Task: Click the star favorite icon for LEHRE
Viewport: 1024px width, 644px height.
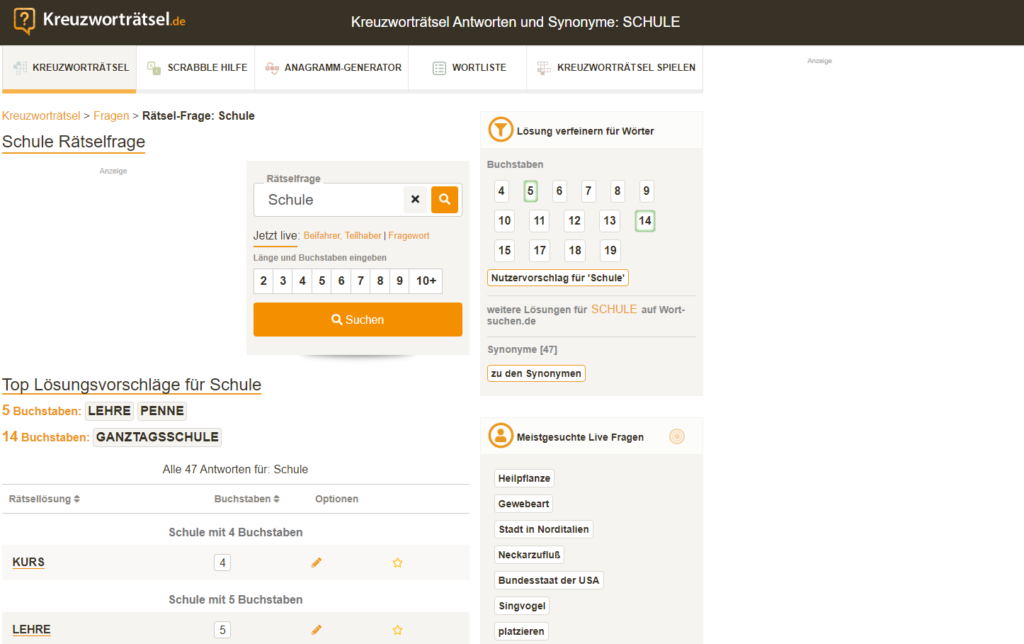Action: pos(398,630)
